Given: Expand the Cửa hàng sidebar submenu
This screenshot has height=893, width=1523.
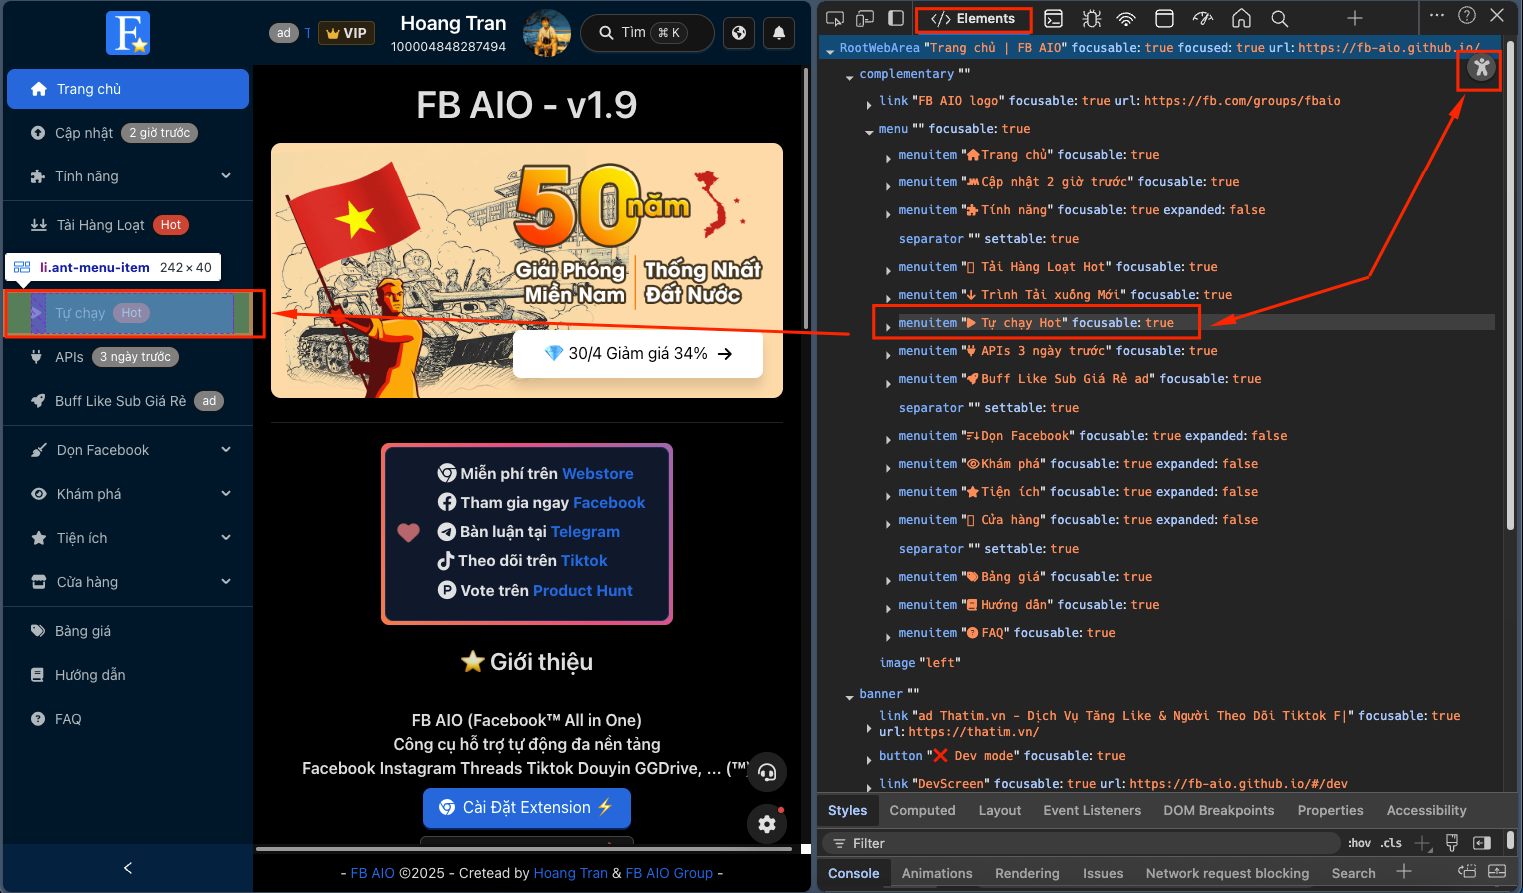Looking at the screenshot, I should [128, 582].
